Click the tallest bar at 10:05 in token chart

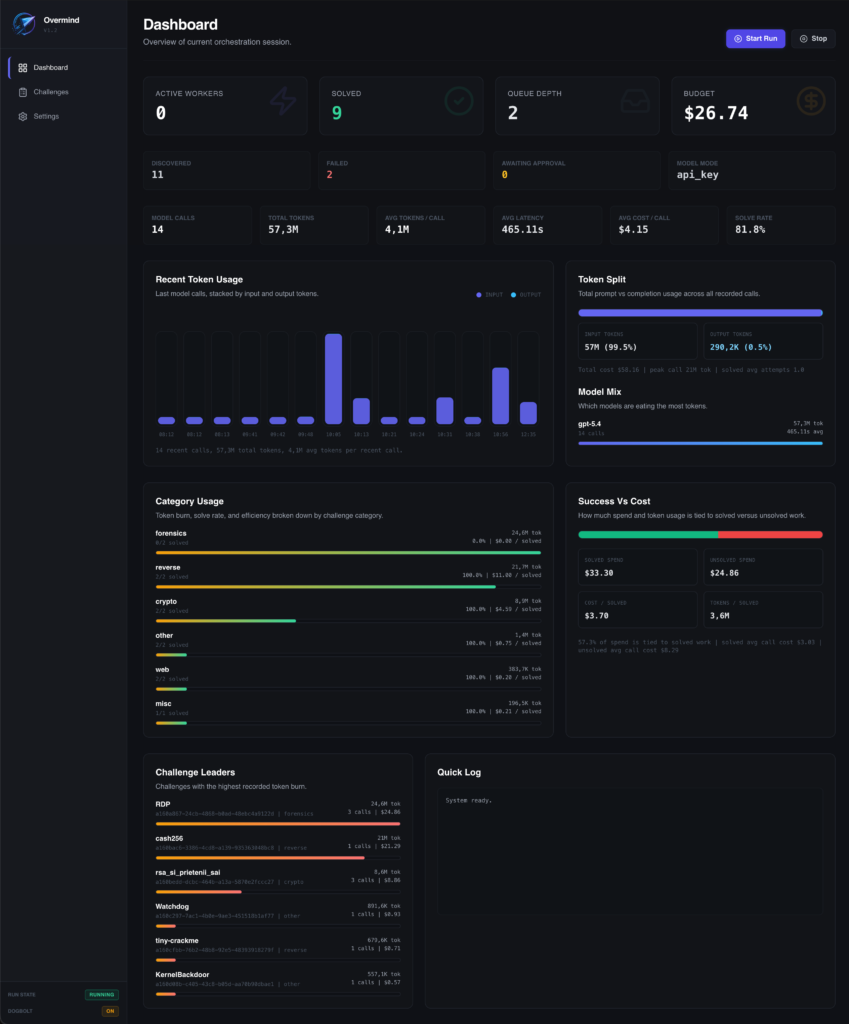[x=333, y=379]
